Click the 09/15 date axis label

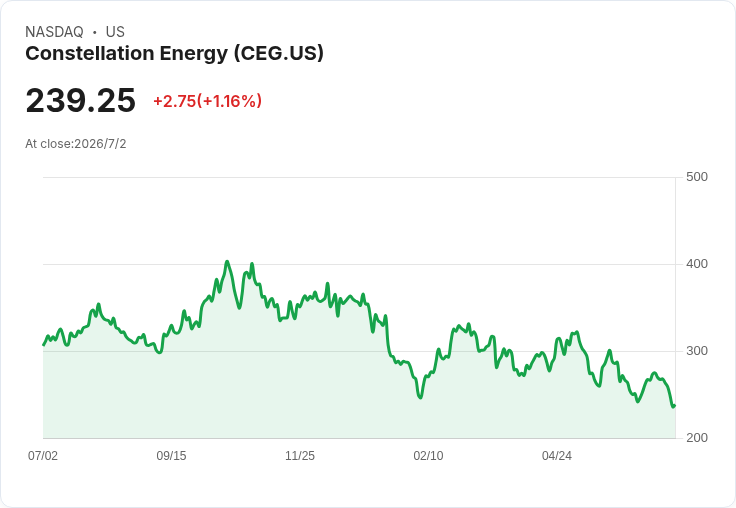(x=171, y=455)
